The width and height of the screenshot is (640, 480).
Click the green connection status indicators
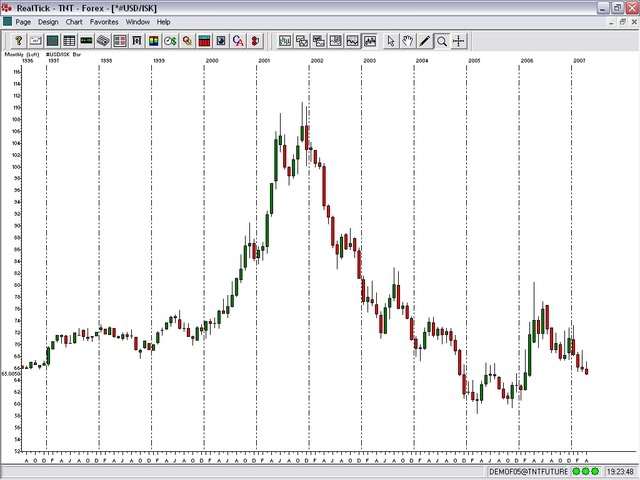tap(585, 472)
